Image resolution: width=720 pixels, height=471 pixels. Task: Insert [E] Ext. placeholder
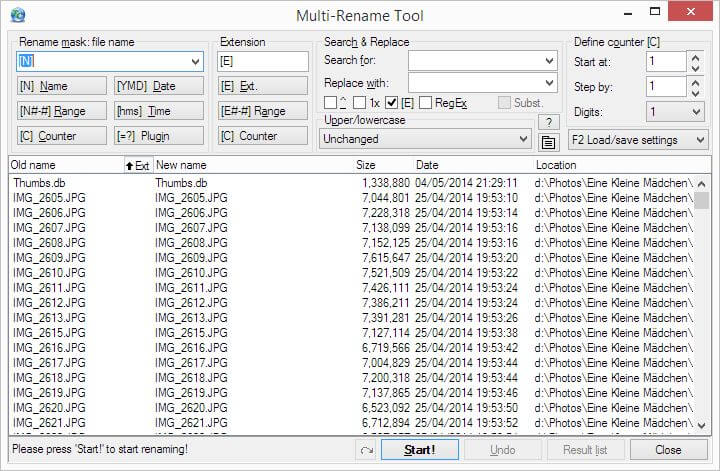[x=263, y=86]
